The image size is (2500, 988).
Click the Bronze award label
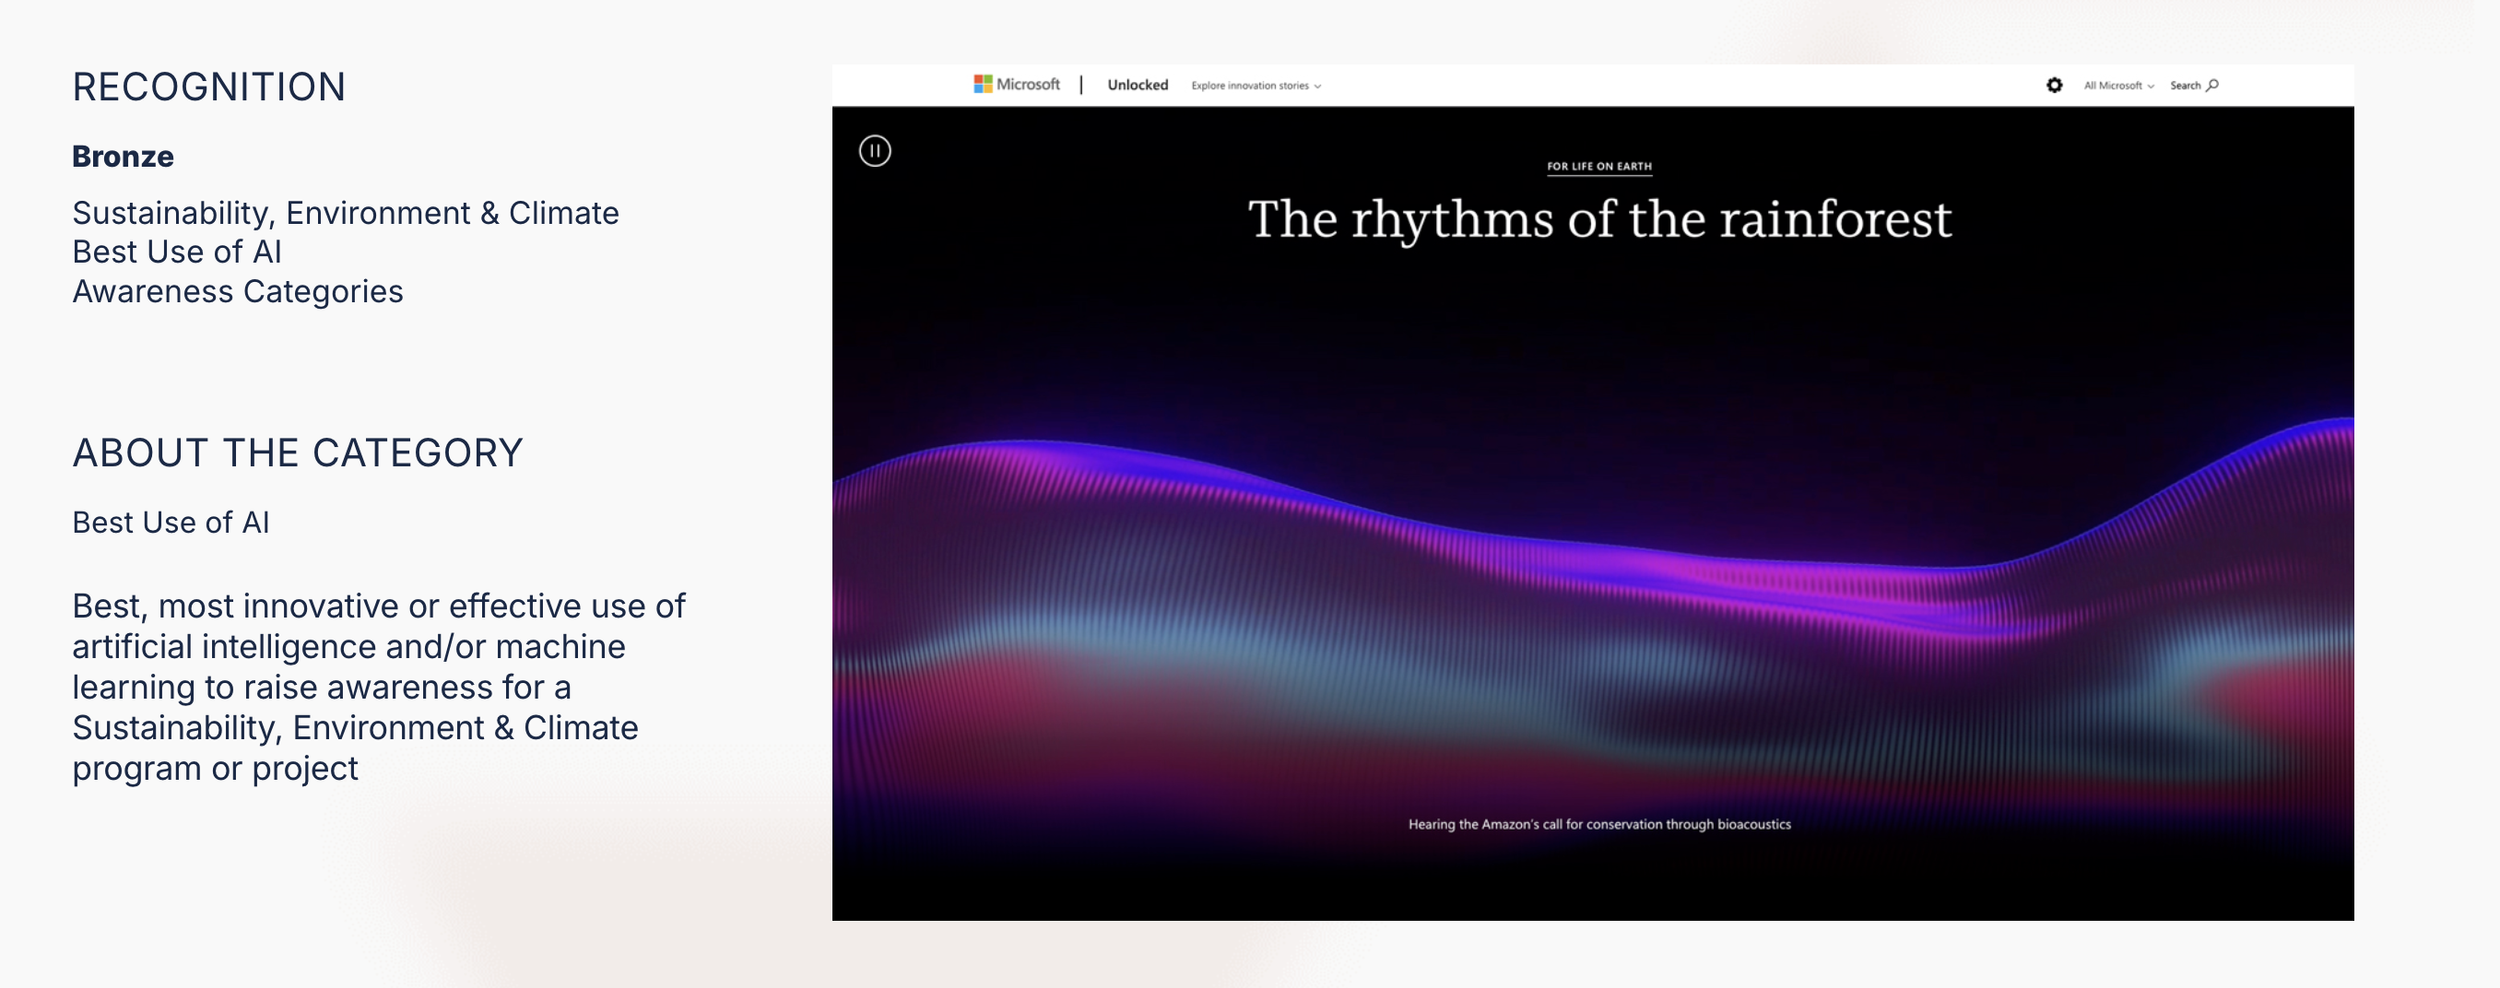tap(123, 156)
